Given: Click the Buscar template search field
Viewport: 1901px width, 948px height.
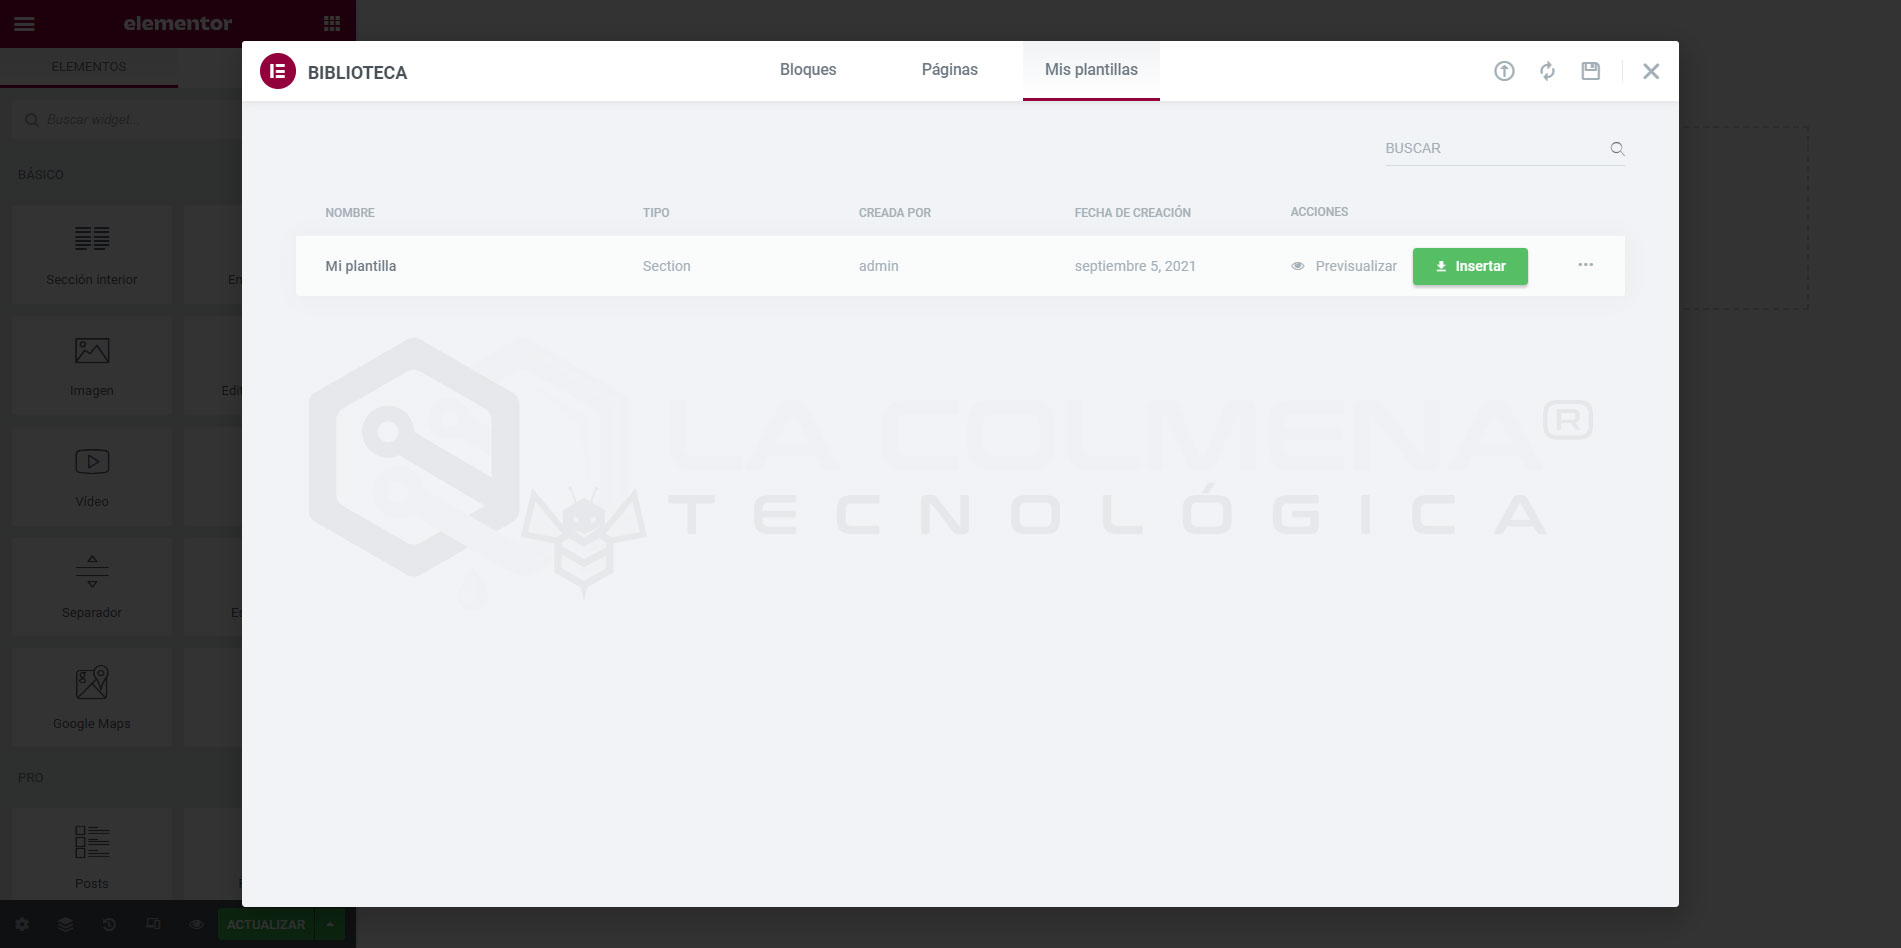Looking at the screenshot, I should pyautogui.click(x=1490, y=149).
